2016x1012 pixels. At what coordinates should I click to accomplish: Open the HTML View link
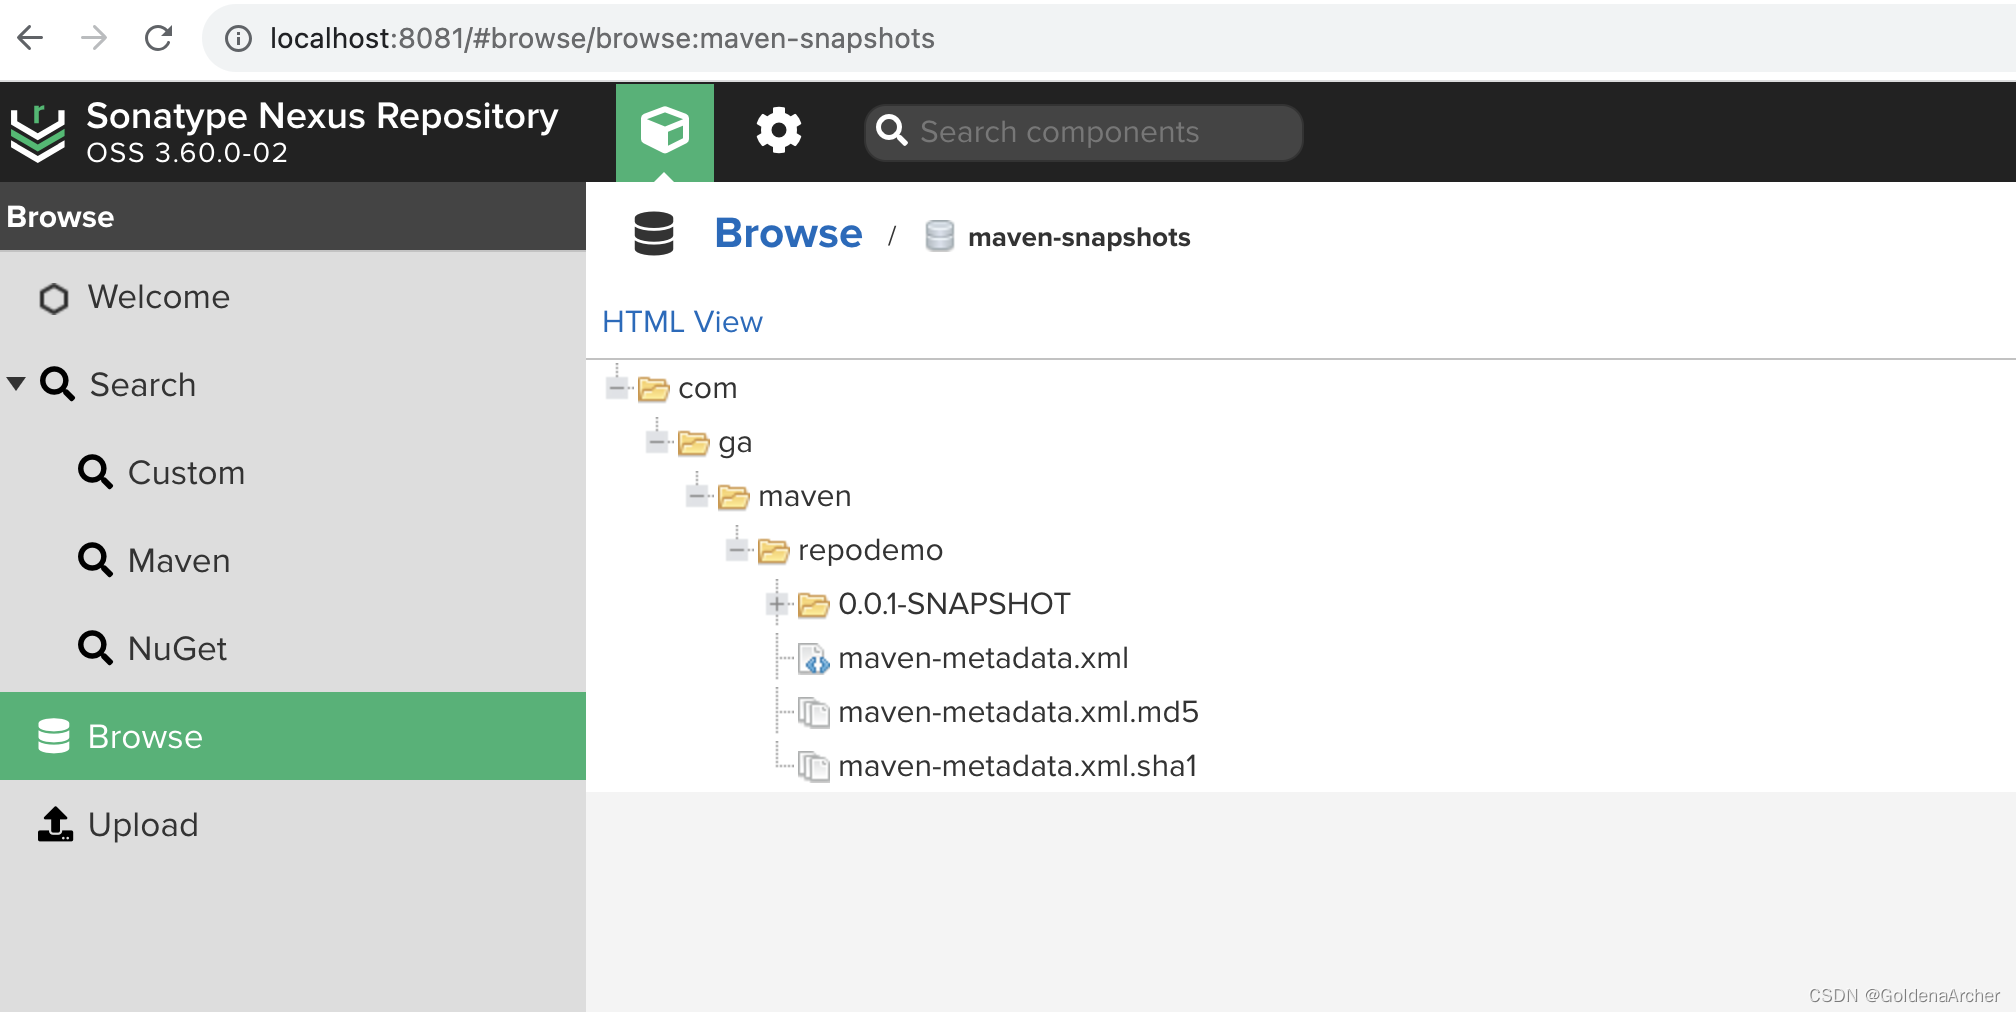pos(682,322)
